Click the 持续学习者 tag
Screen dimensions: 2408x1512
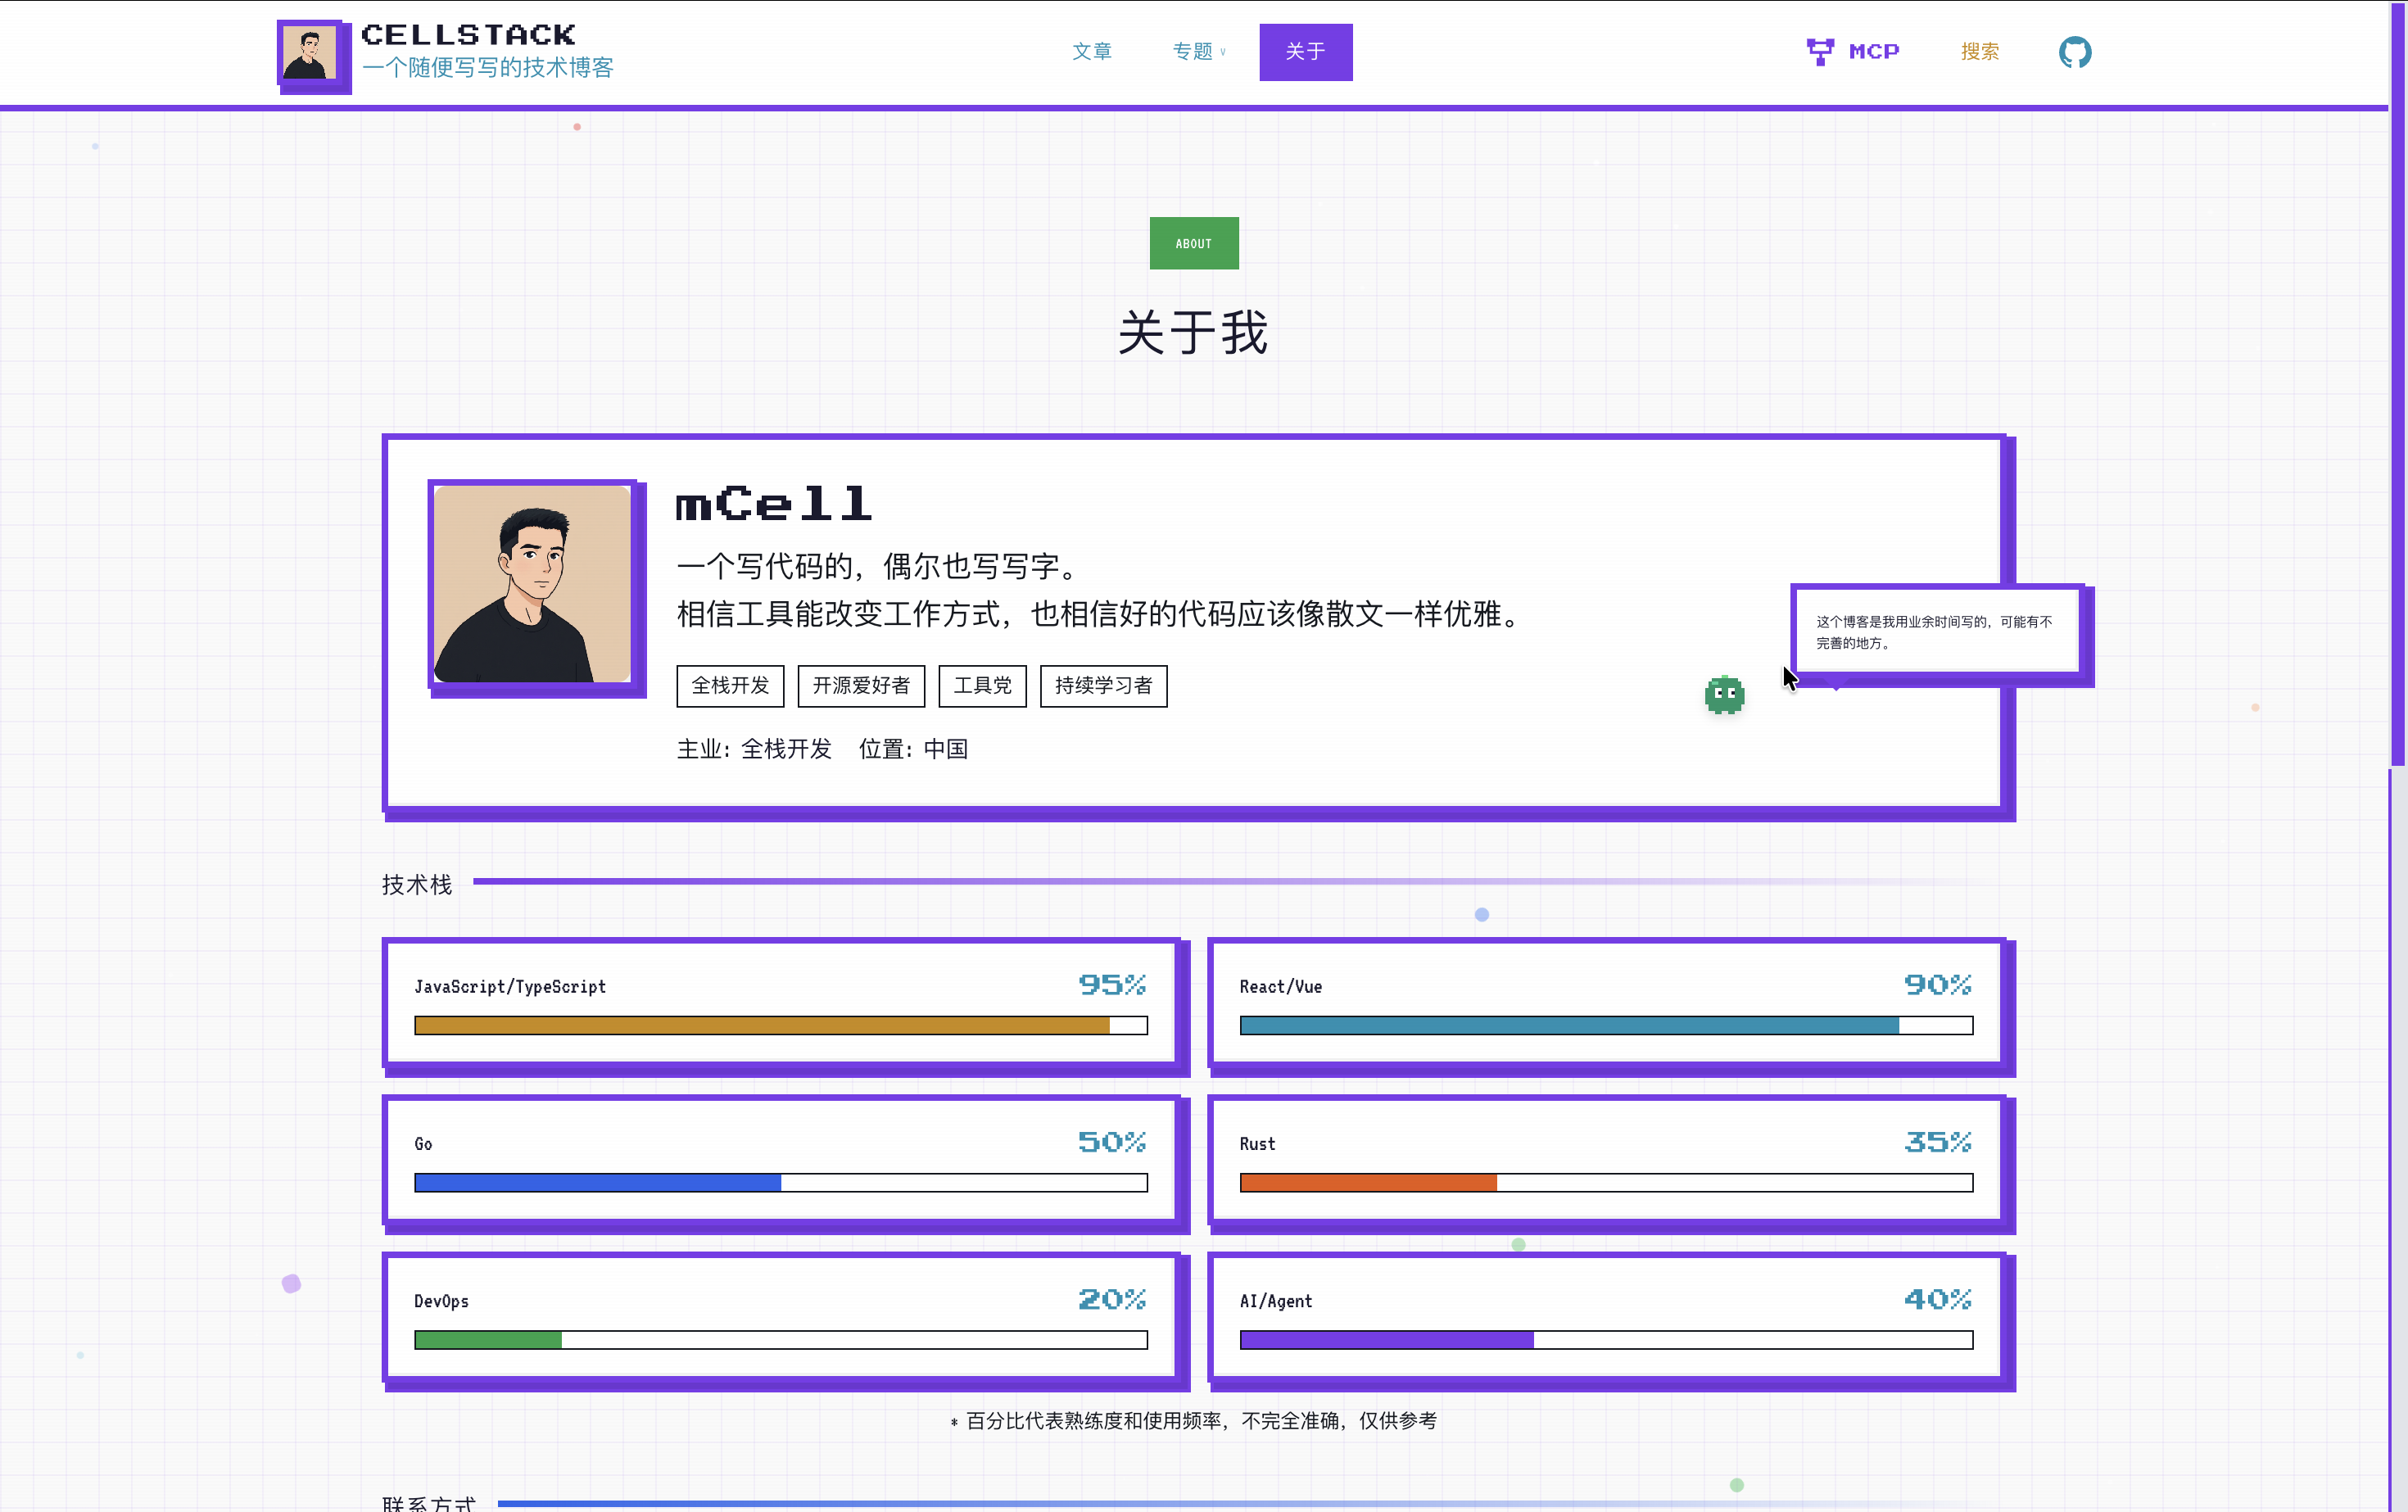pos(1103,686)
